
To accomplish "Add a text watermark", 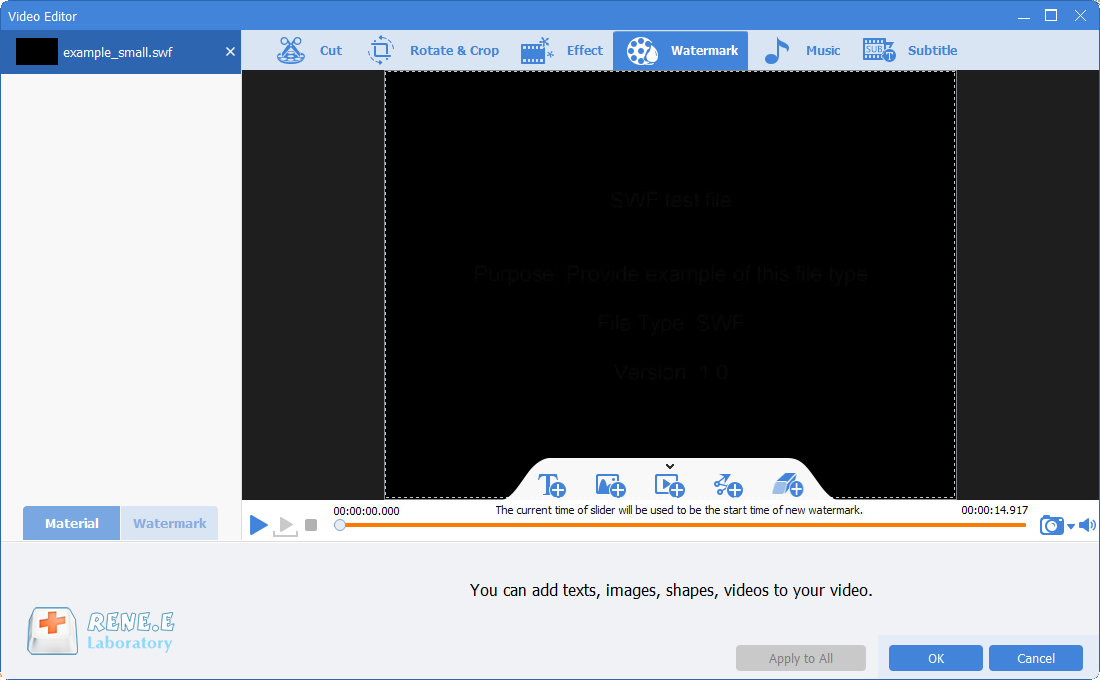I will [552, 486].
